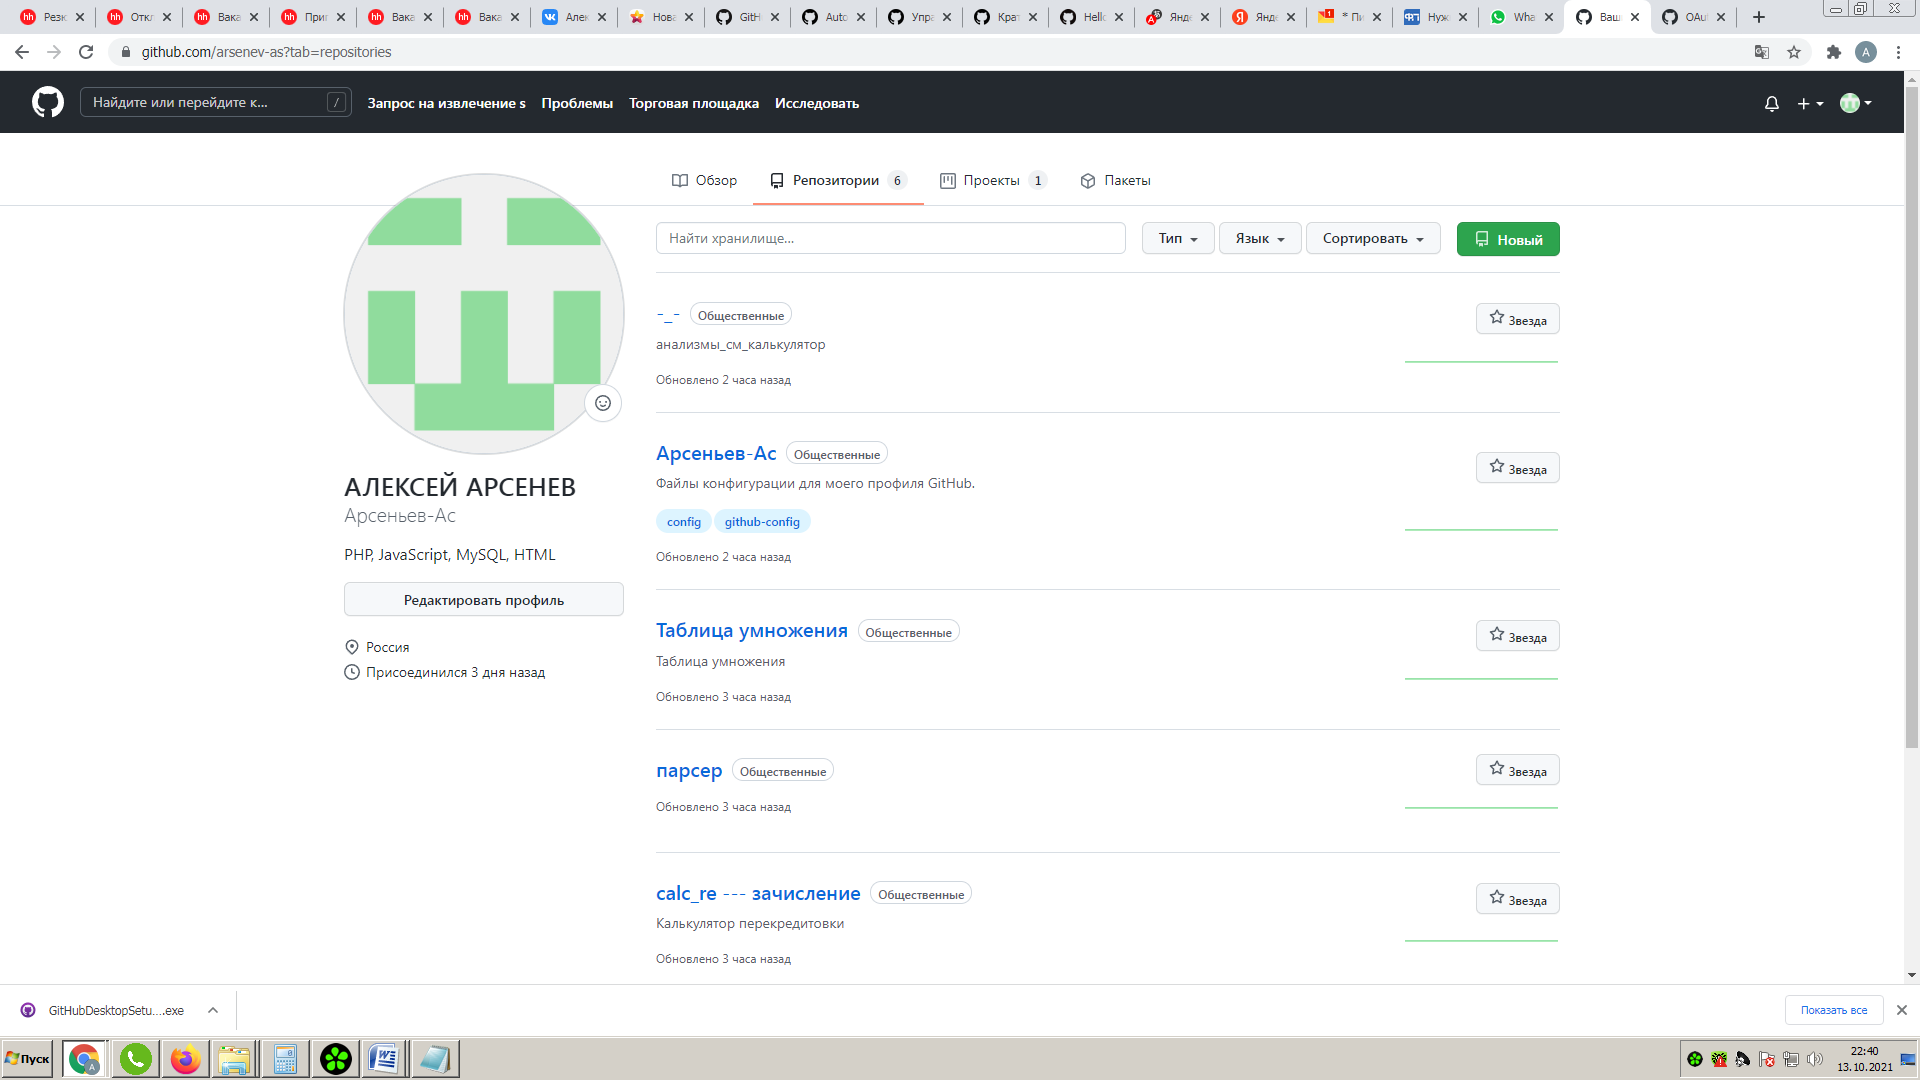Open Chrome from the taskbar

(x=84, y=1059)
